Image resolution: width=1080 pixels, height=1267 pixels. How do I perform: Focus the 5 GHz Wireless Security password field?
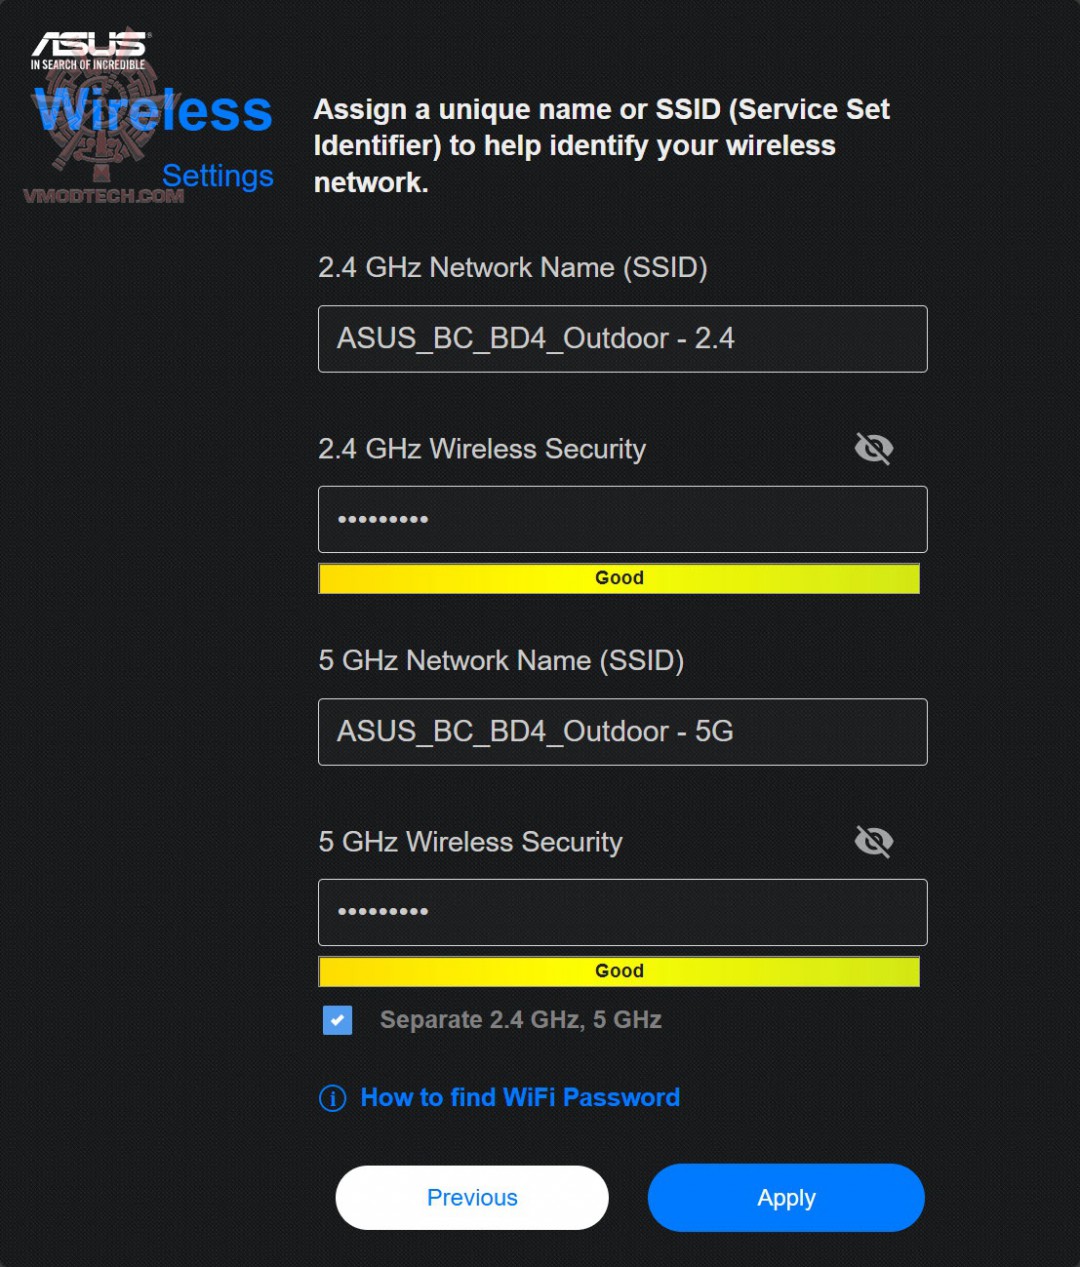622,912
